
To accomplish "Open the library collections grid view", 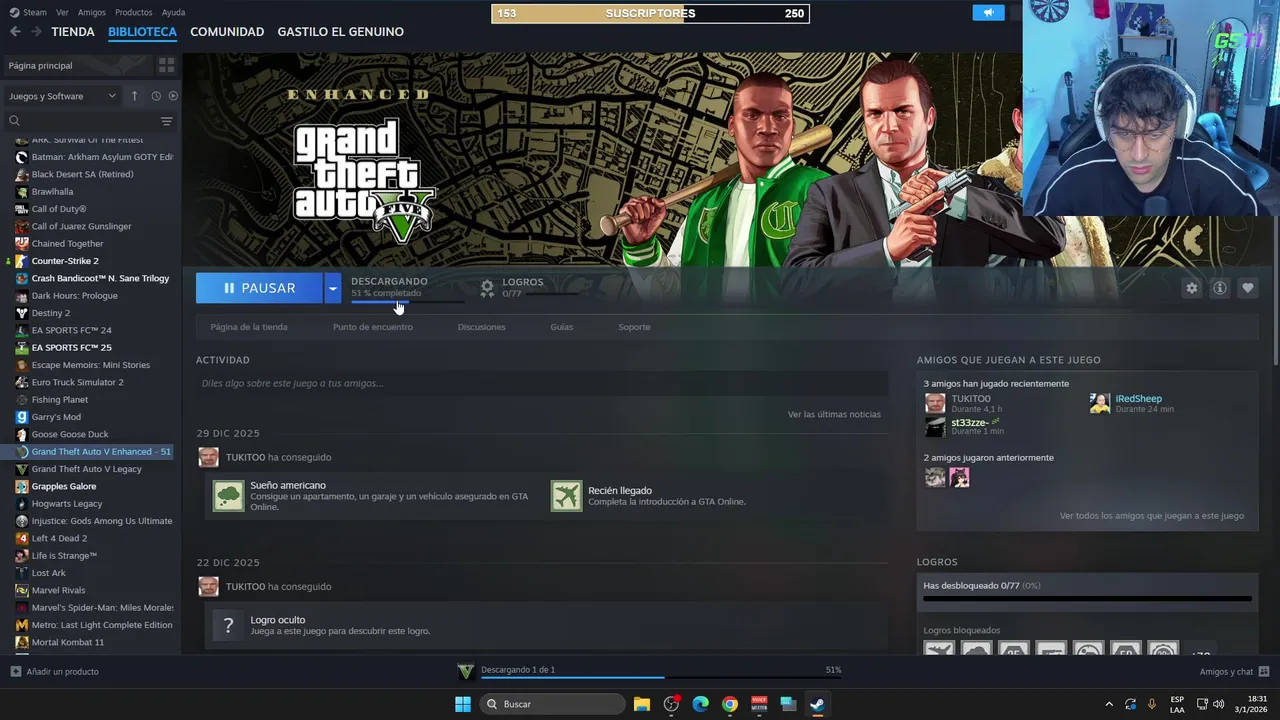I will pyautogui.click(x=166, y=65).
